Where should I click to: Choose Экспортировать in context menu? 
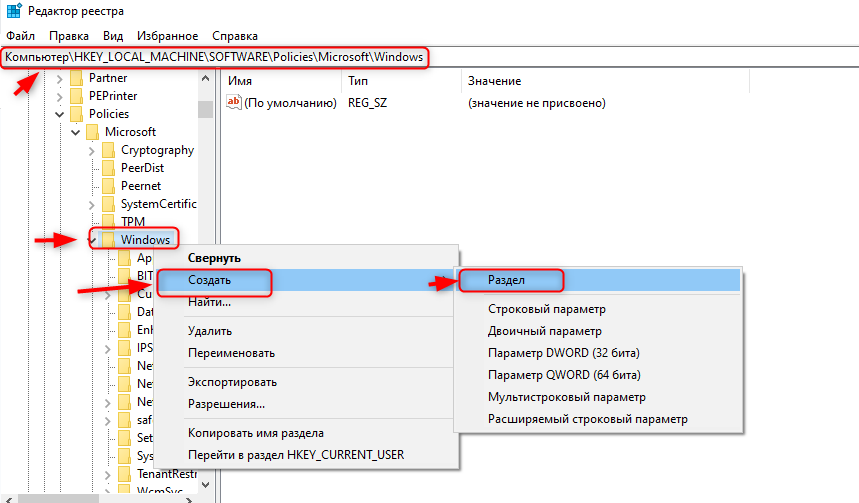pyautogui.click(x=306, y=382)
